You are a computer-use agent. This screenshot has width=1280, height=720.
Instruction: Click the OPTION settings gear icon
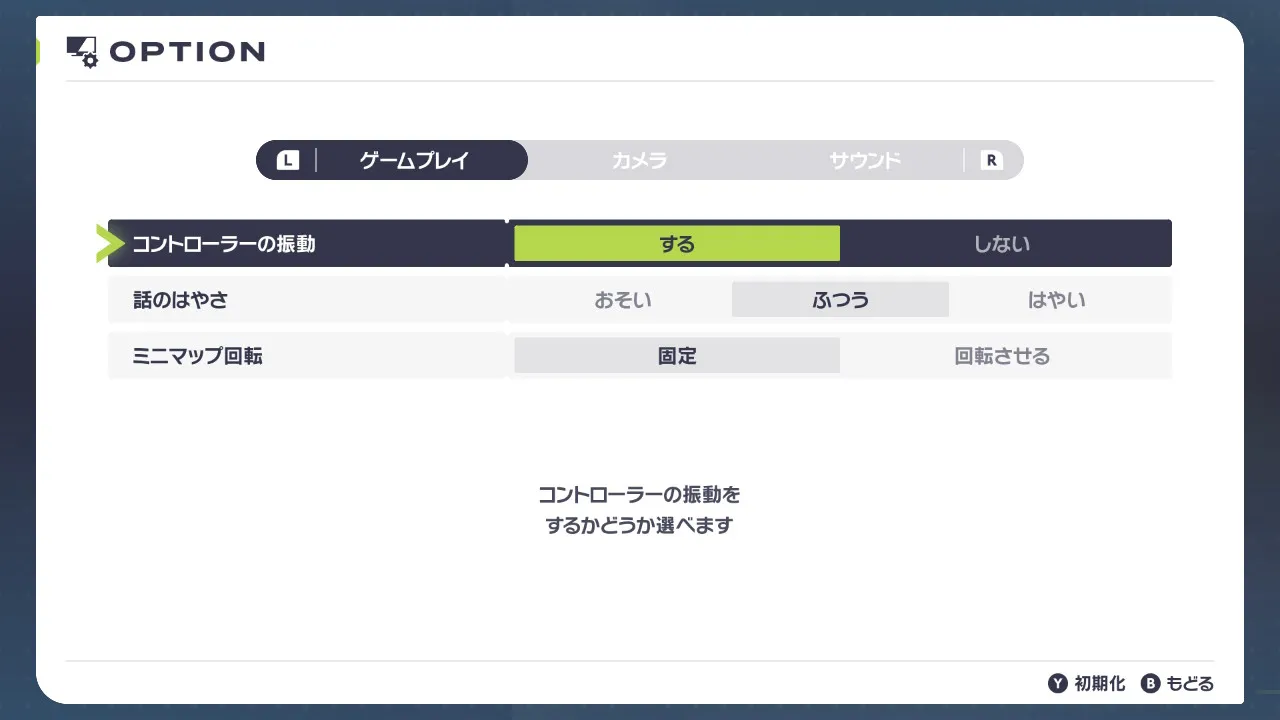pos(82,51)
